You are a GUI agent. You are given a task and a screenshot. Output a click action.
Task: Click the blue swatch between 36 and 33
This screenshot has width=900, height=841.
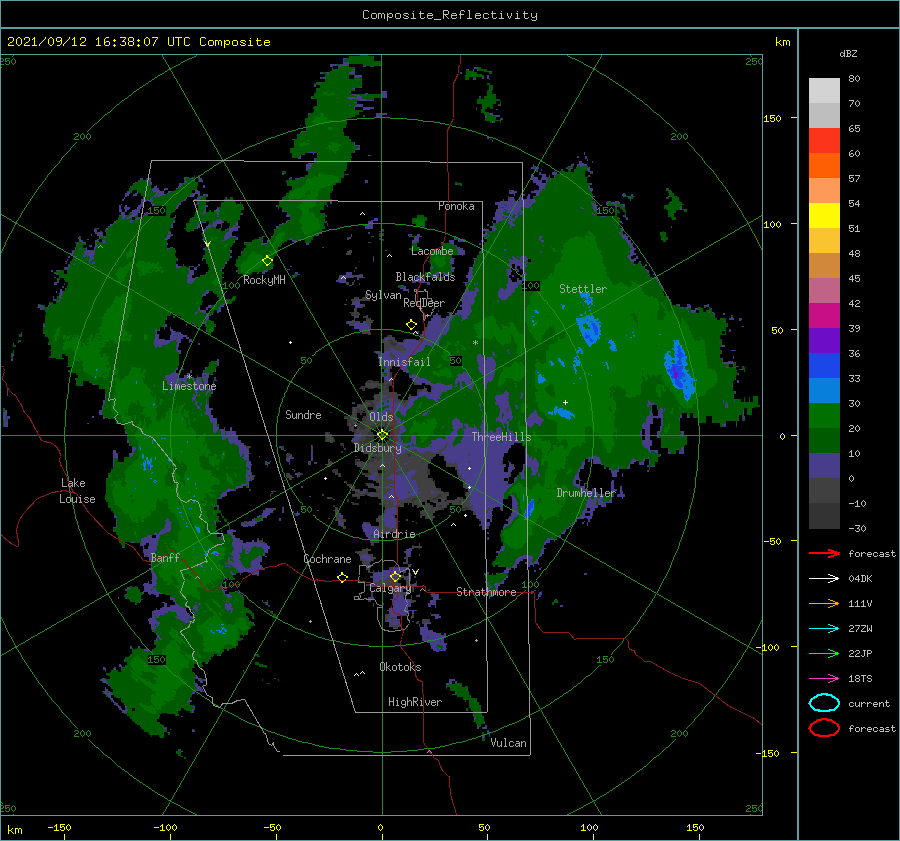(x=824, y=365)
